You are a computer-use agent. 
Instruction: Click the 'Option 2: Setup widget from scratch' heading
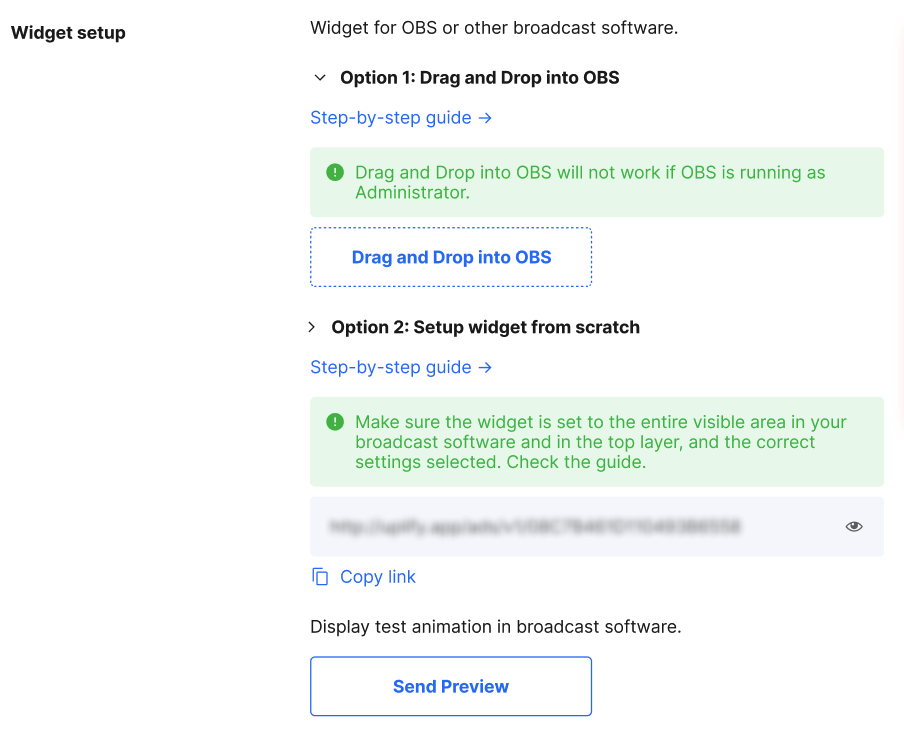(x=485, y=327)
